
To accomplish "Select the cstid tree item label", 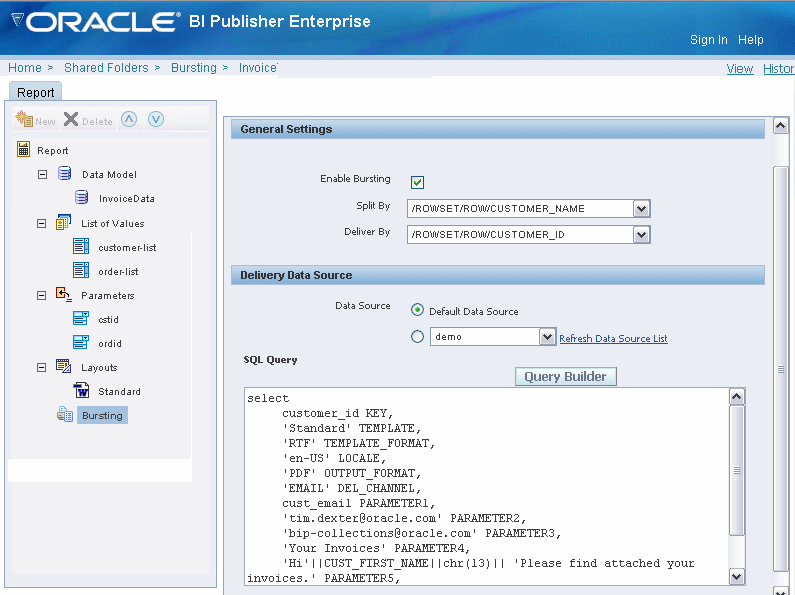I will click(109, 319).
